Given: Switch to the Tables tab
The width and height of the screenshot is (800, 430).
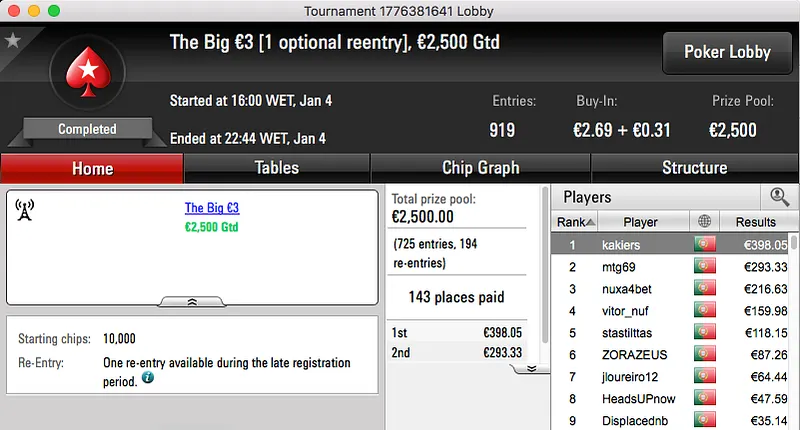Looking at the screenshot, I should [x=277, y=168].
